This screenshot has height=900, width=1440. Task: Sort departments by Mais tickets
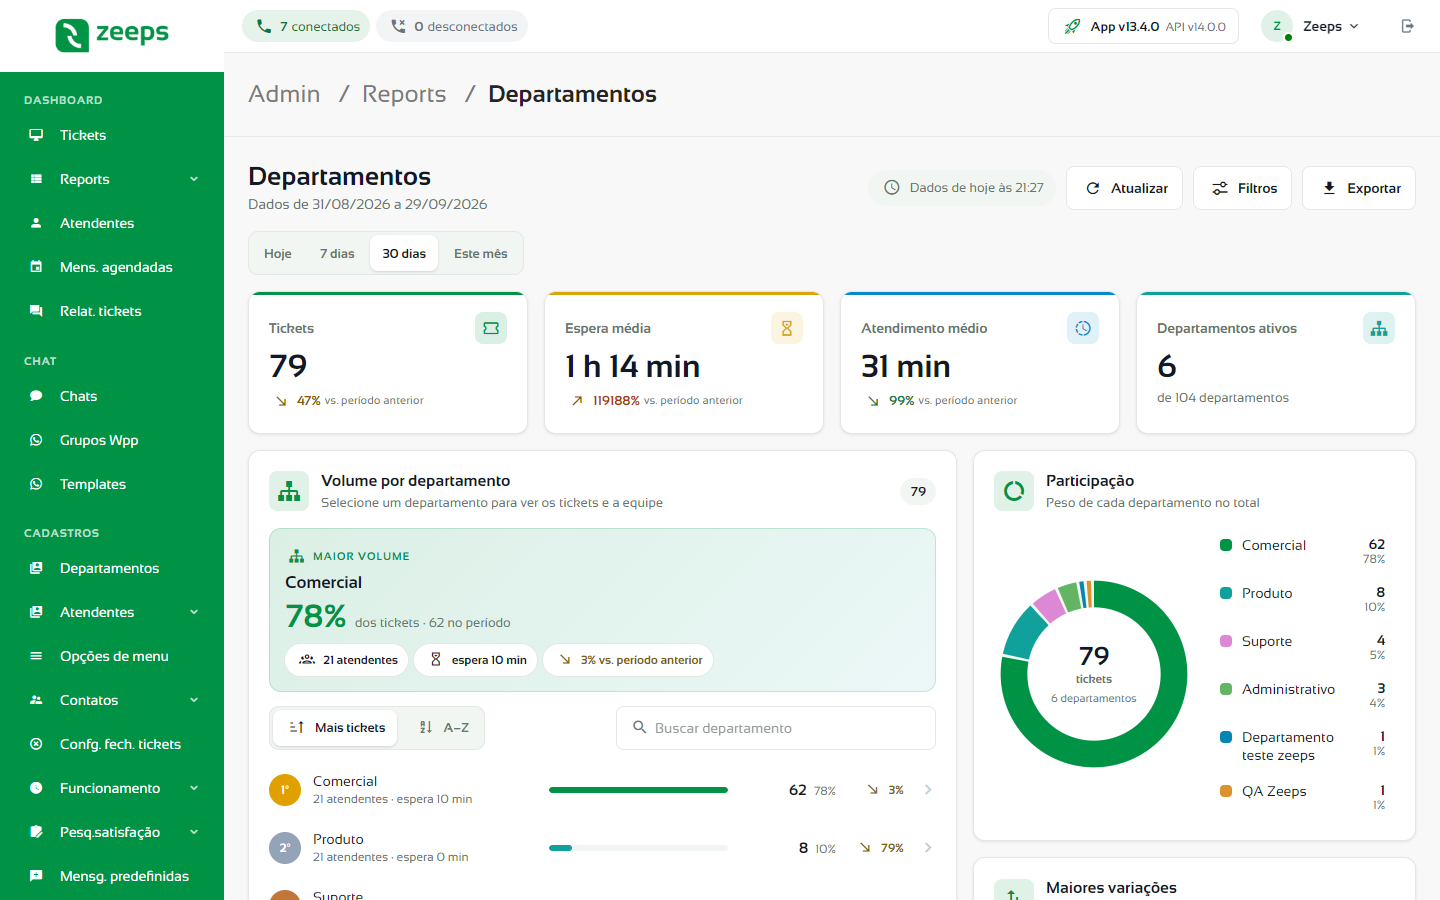336,728
